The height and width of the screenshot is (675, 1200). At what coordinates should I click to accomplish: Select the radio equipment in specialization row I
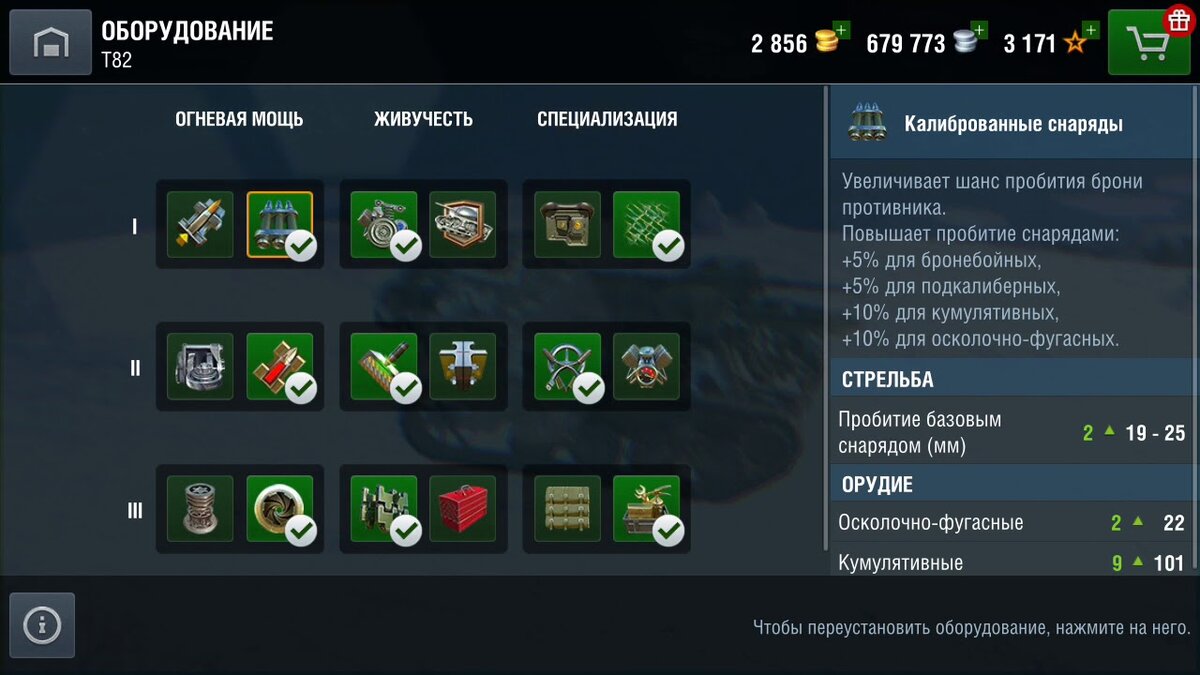[x=567, y=225]
